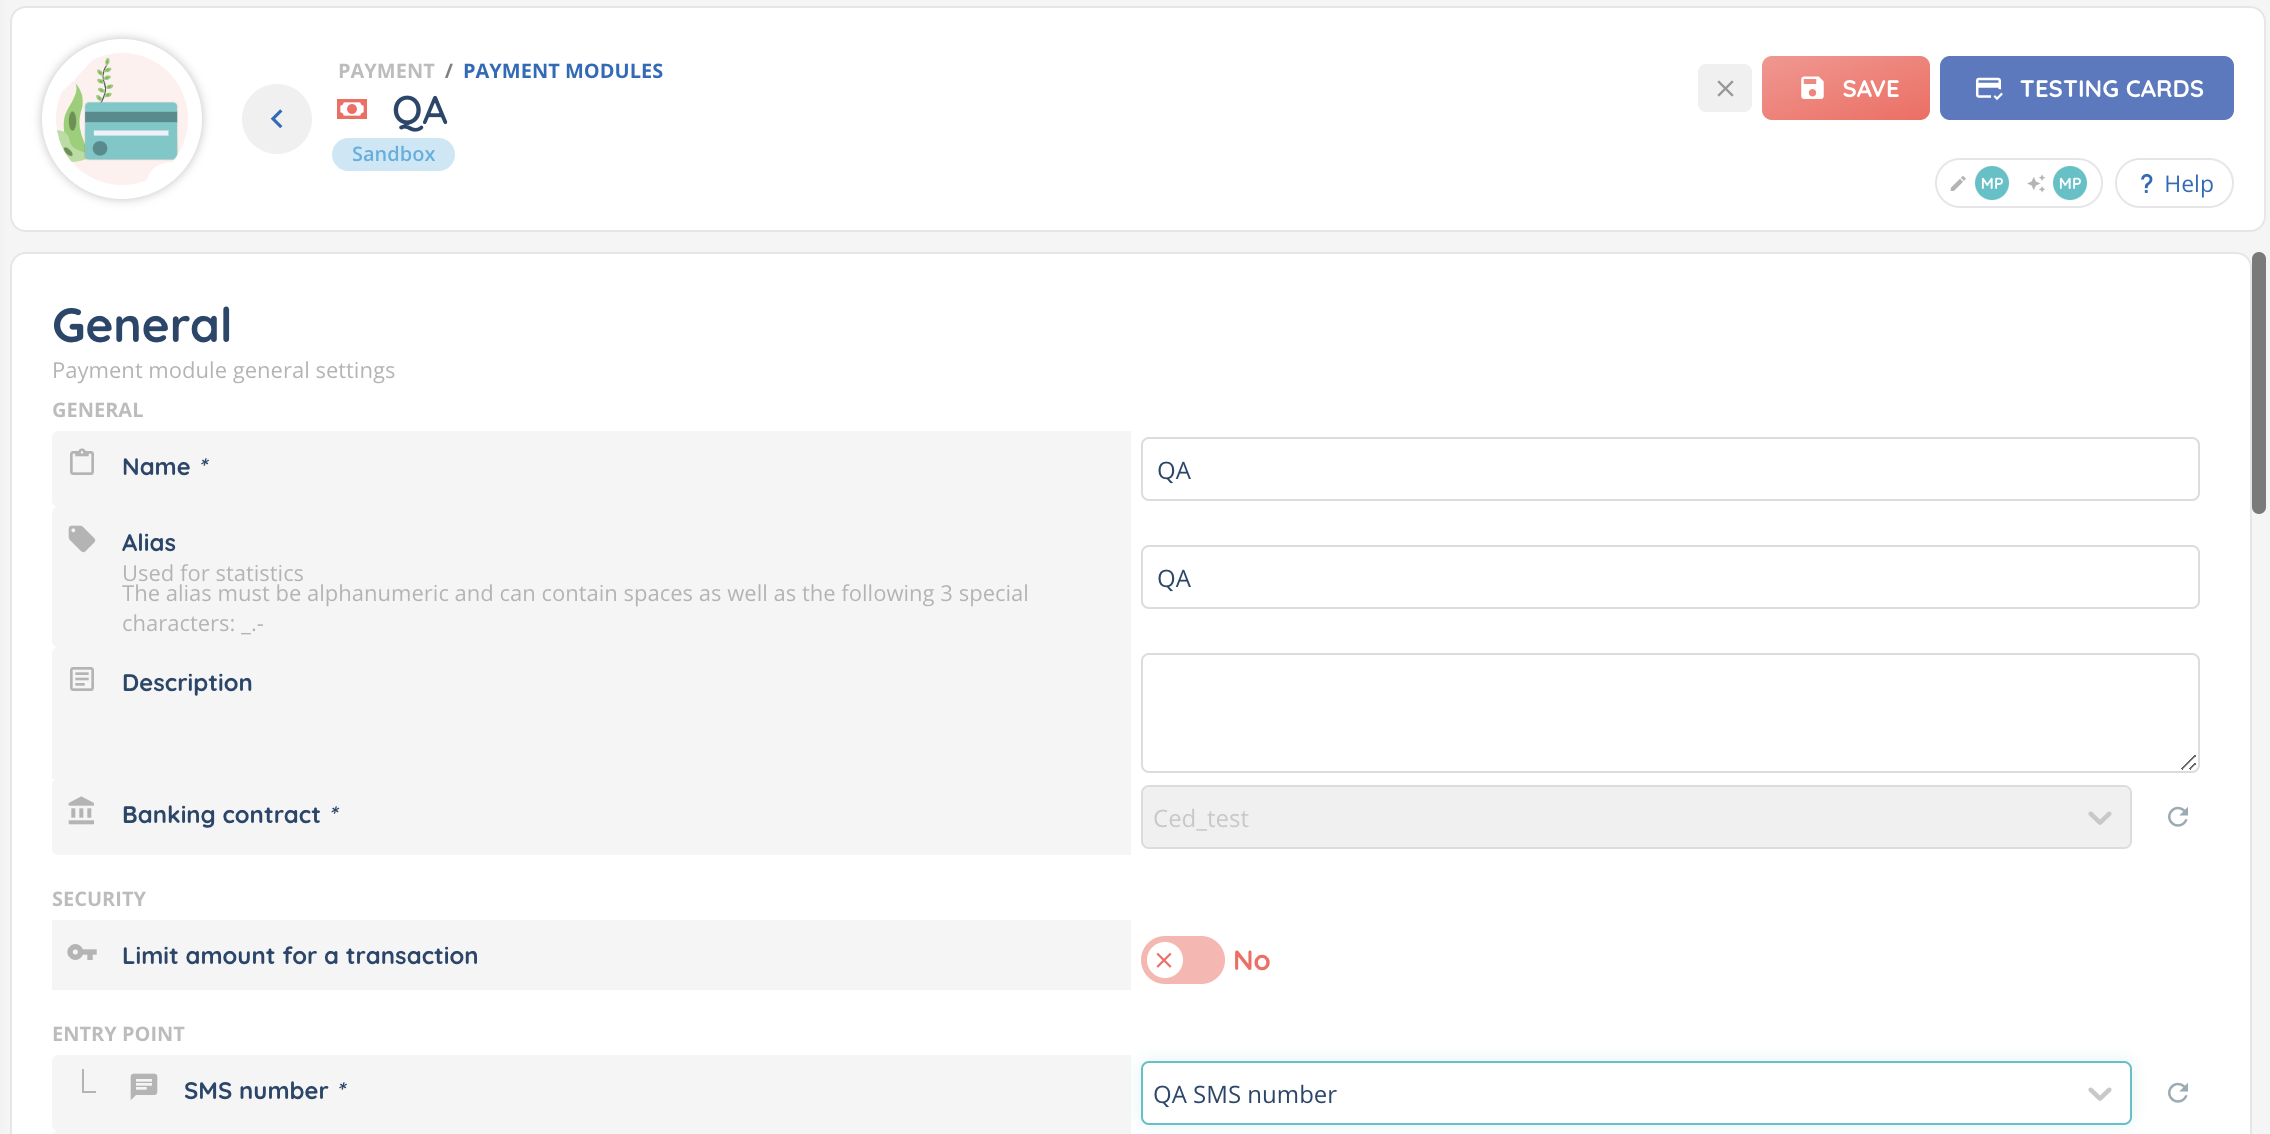Click the pencil editor MP avatar
The height and width of the screenshot is (1134, 2270).
pos(1991,184)
